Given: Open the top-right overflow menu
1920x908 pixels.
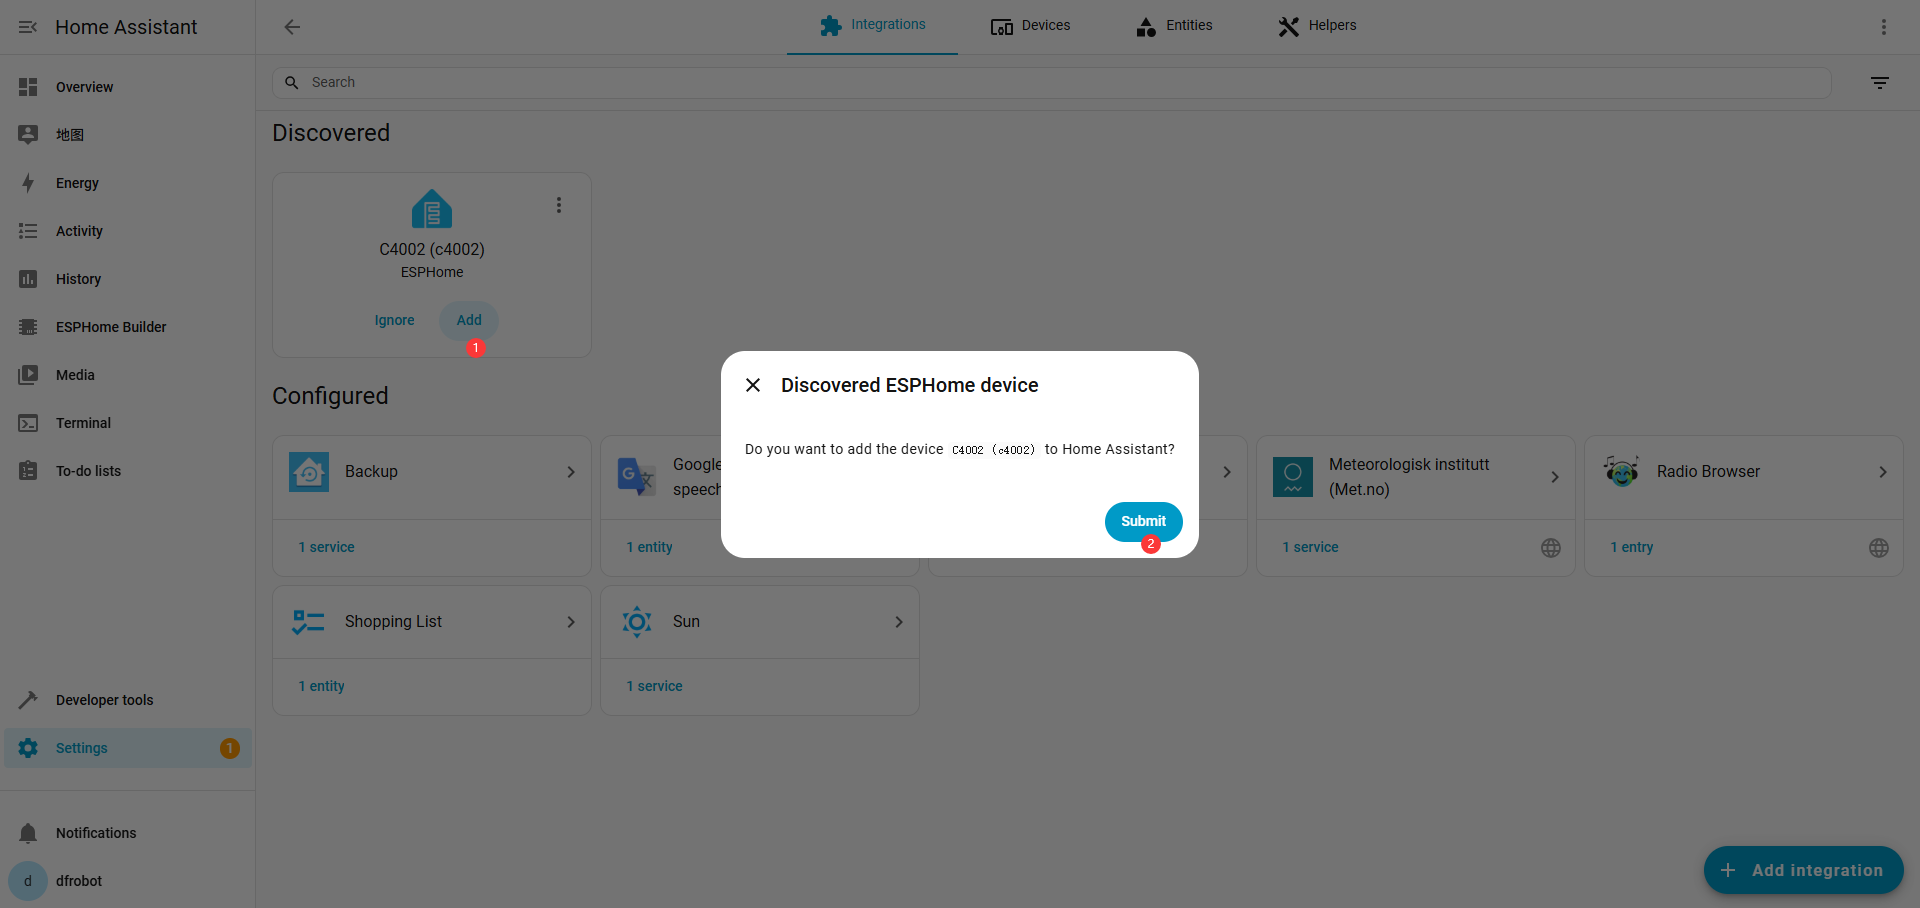Looking at the screenshot, I should (x=1883, y=27).
